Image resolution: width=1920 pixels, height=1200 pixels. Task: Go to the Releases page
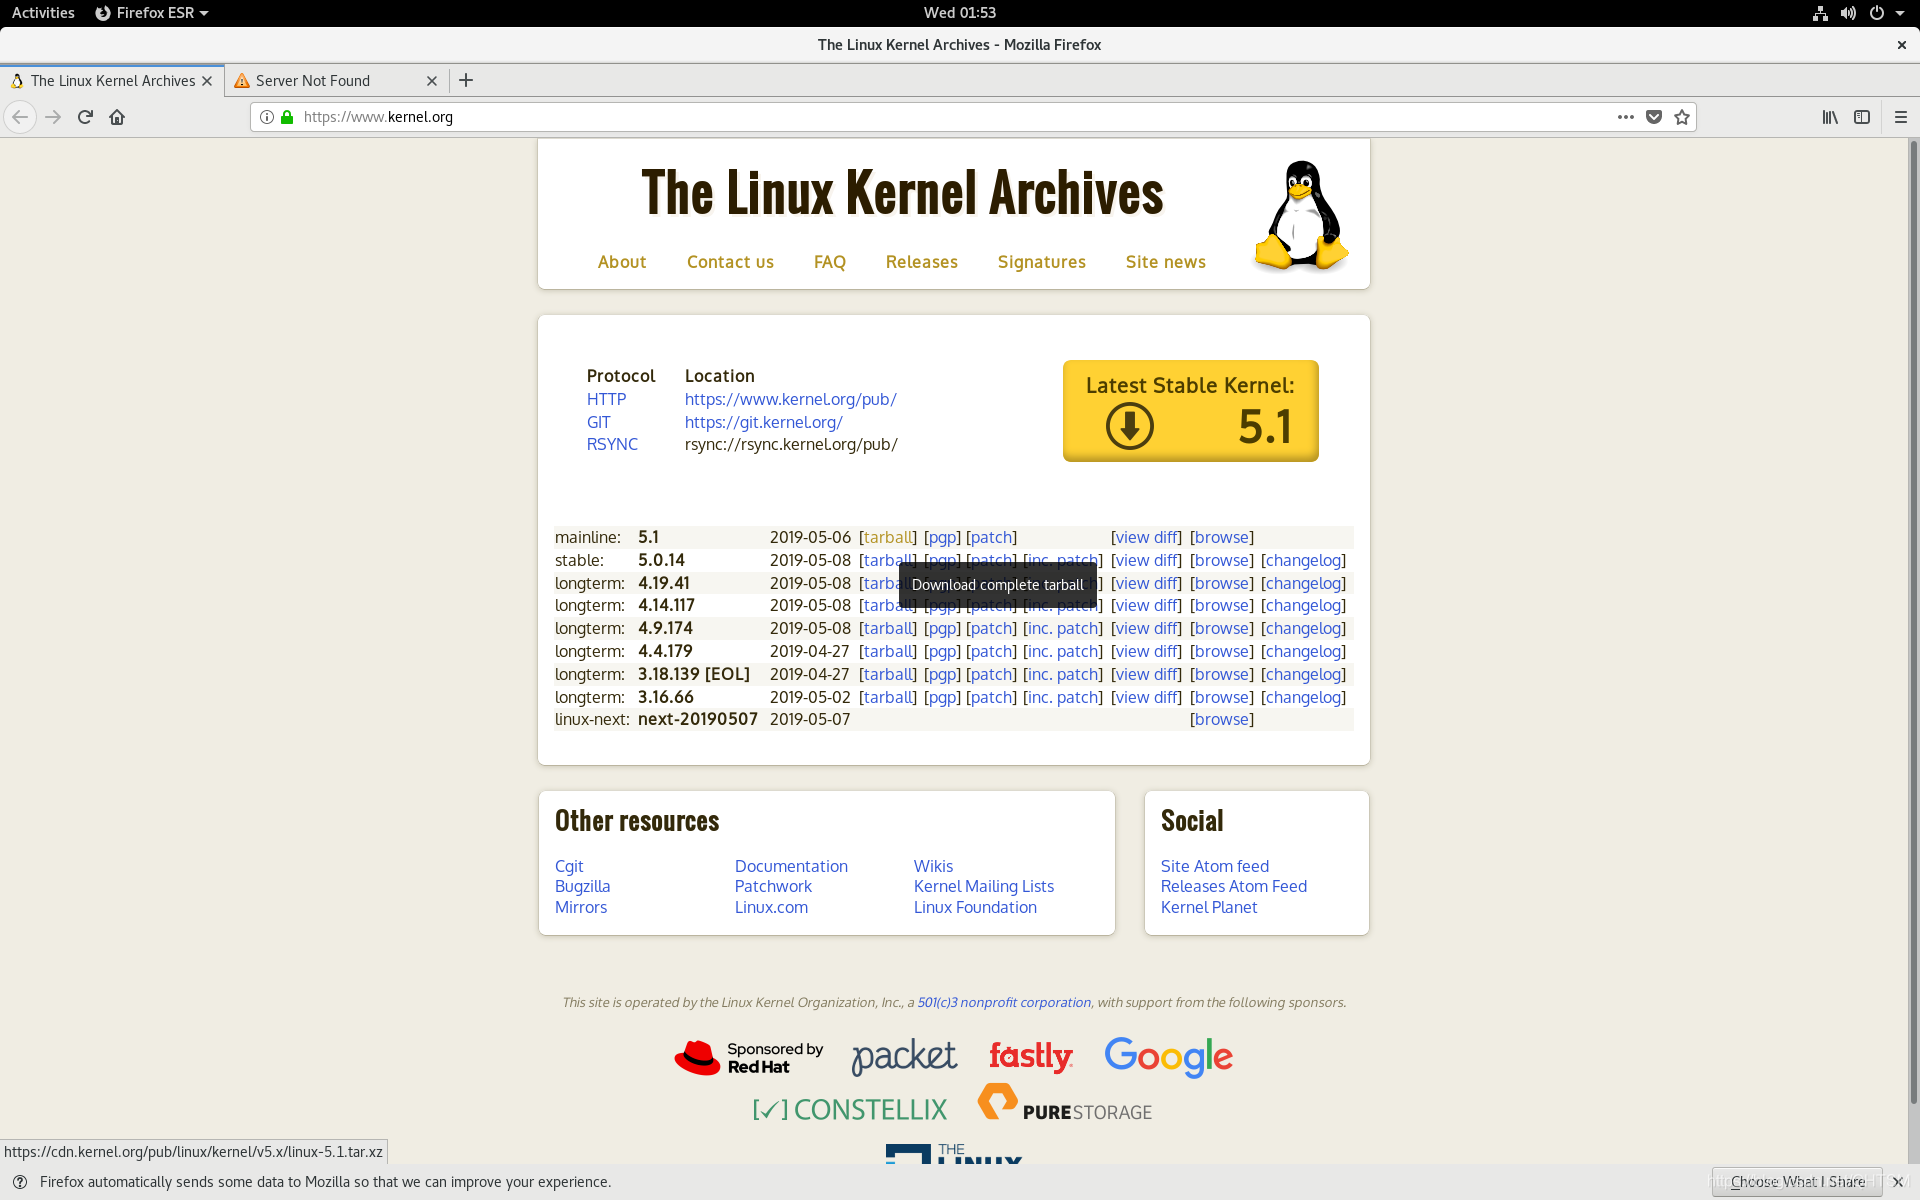[x=922, y=262]
